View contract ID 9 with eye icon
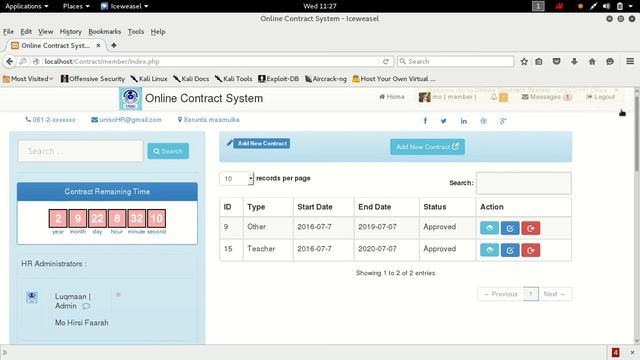The image size is (640, 360). pyautogui.click(x=489, y=228)
